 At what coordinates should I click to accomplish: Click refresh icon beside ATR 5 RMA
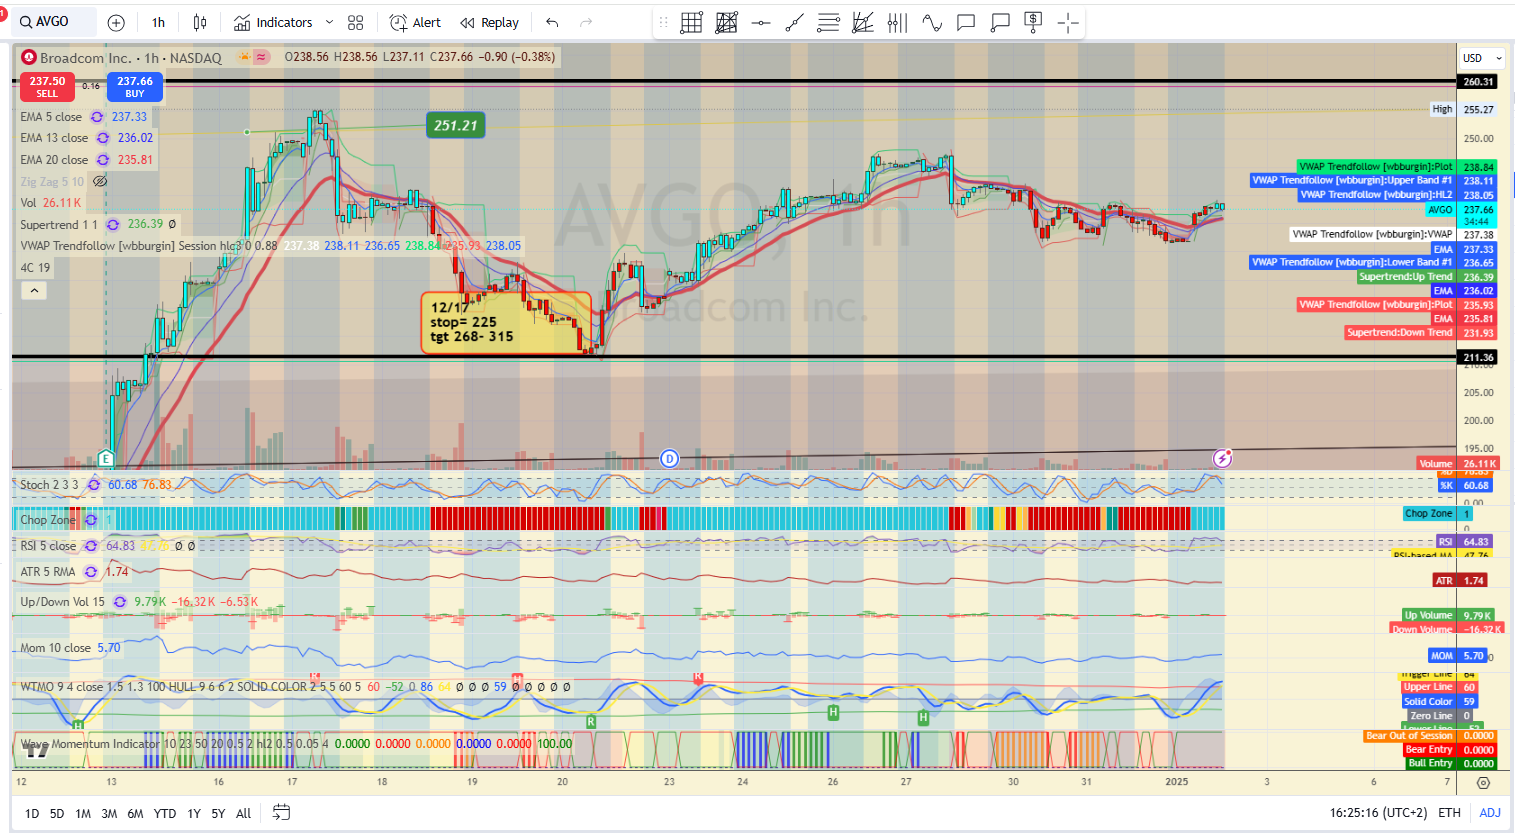pos(91,572)
